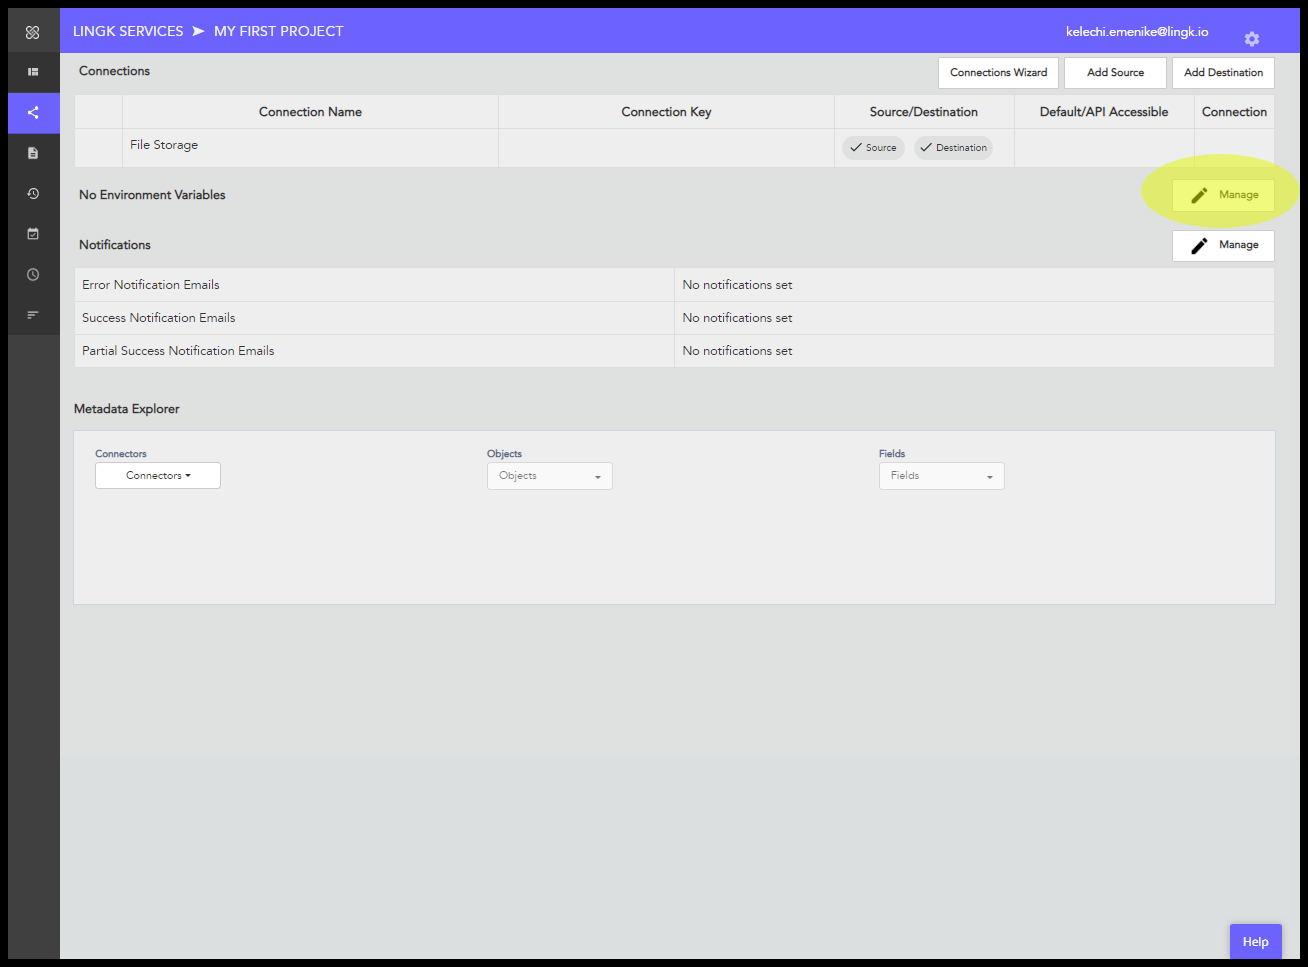Click the Error Notification Emails row label

151,285
